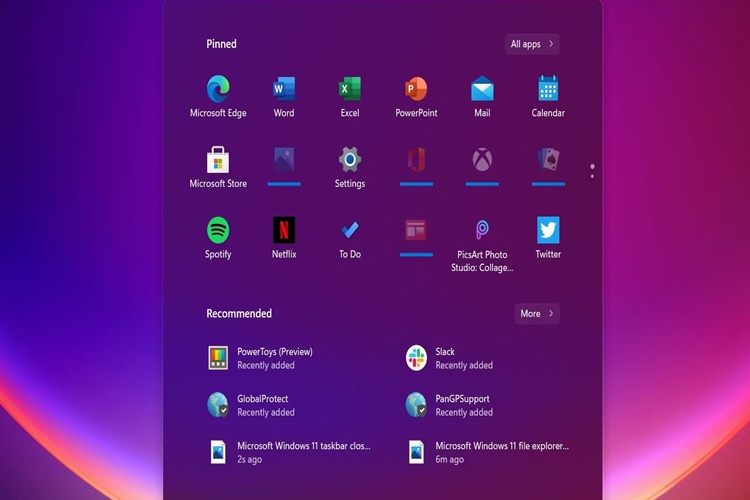Click "Recently added" under PanGPSupport
This screenshot has height=500, width=750.
pos(464,412)
